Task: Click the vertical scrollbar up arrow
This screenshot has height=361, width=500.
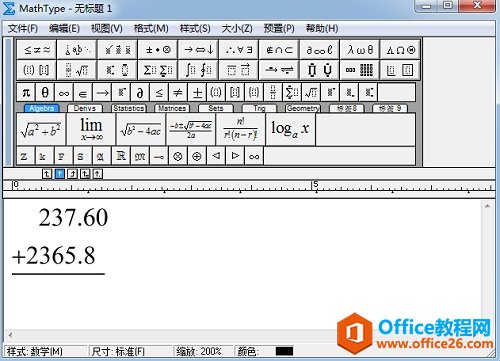Action: pyautogui.click(x=487, y=206)
